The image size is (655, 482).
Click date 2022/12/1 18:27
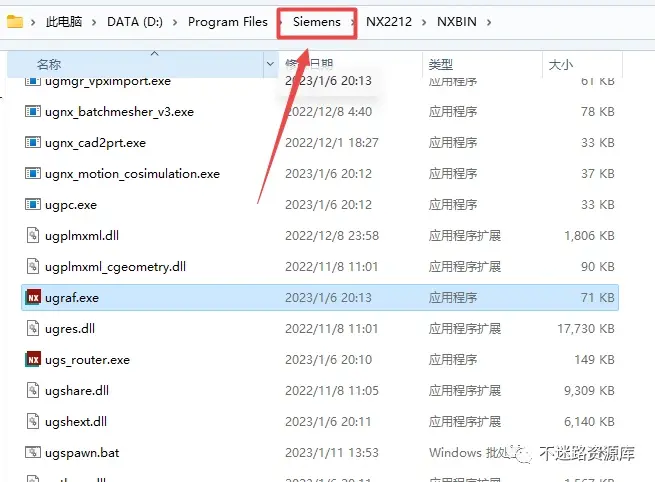332,142
